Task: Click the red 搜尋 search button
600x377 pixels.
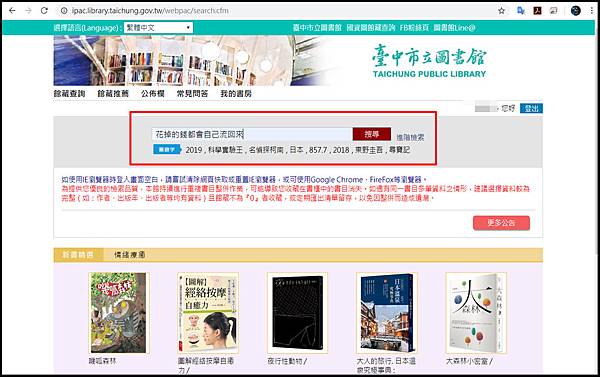Action: tap(372, 134)
